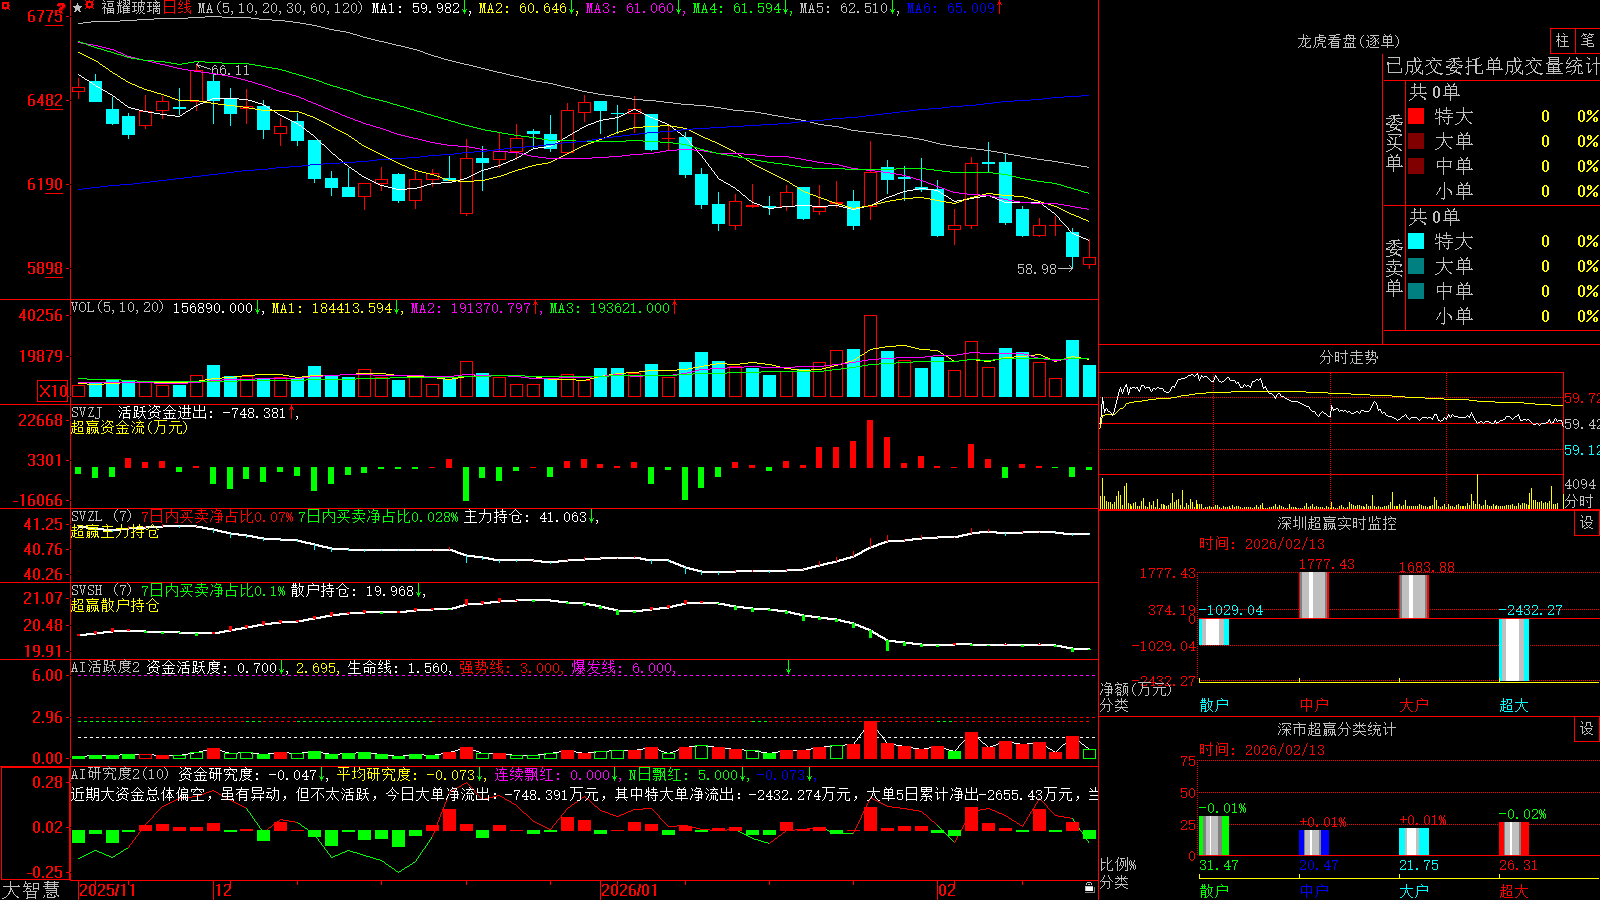This screenshot has width=1600, height=900.
Task: Click cyan 特大 sell-order color swatch
Action: (x=1416, y=241)
